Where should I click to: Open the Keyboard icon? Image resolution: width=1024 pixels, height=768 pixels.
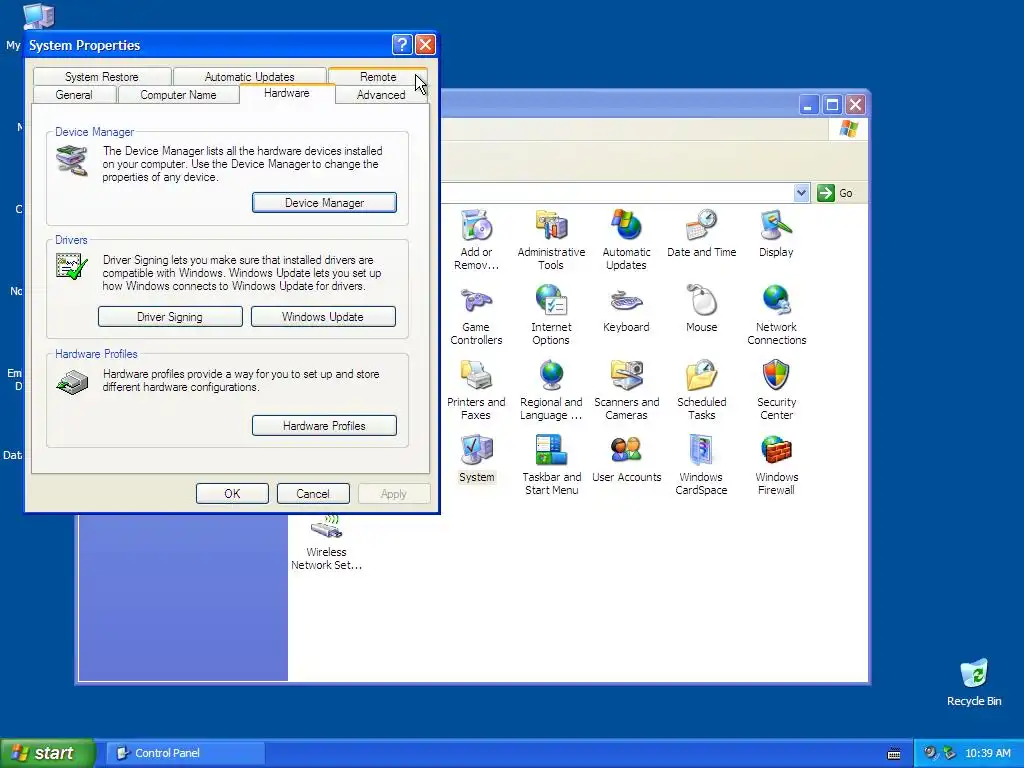coord(626,309)
